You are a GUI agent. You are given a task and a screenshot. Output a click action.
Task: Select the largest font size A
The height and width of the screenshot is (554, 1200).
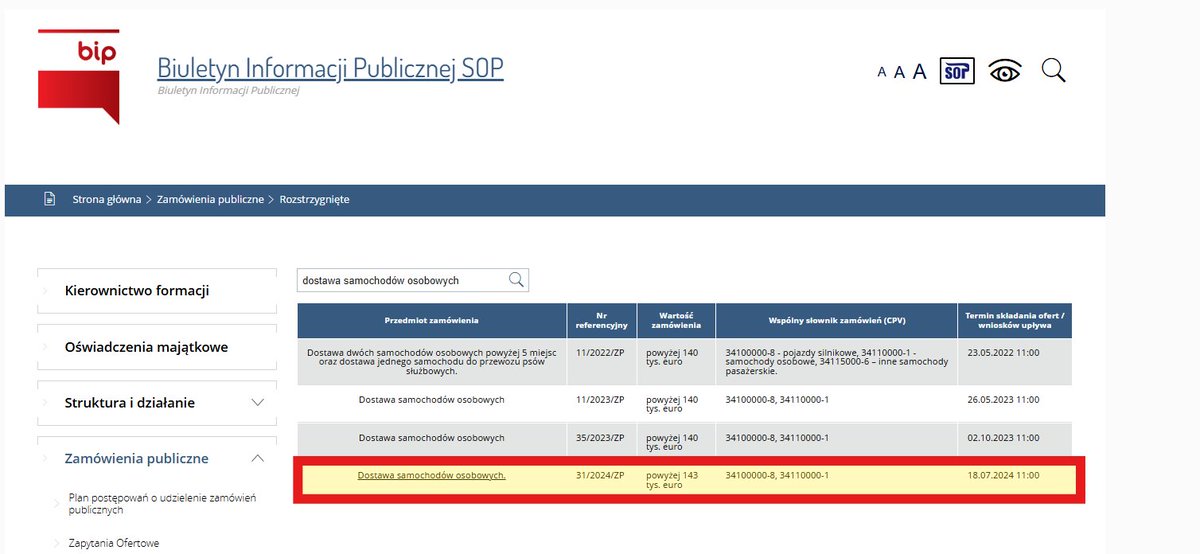coord(920,71)
